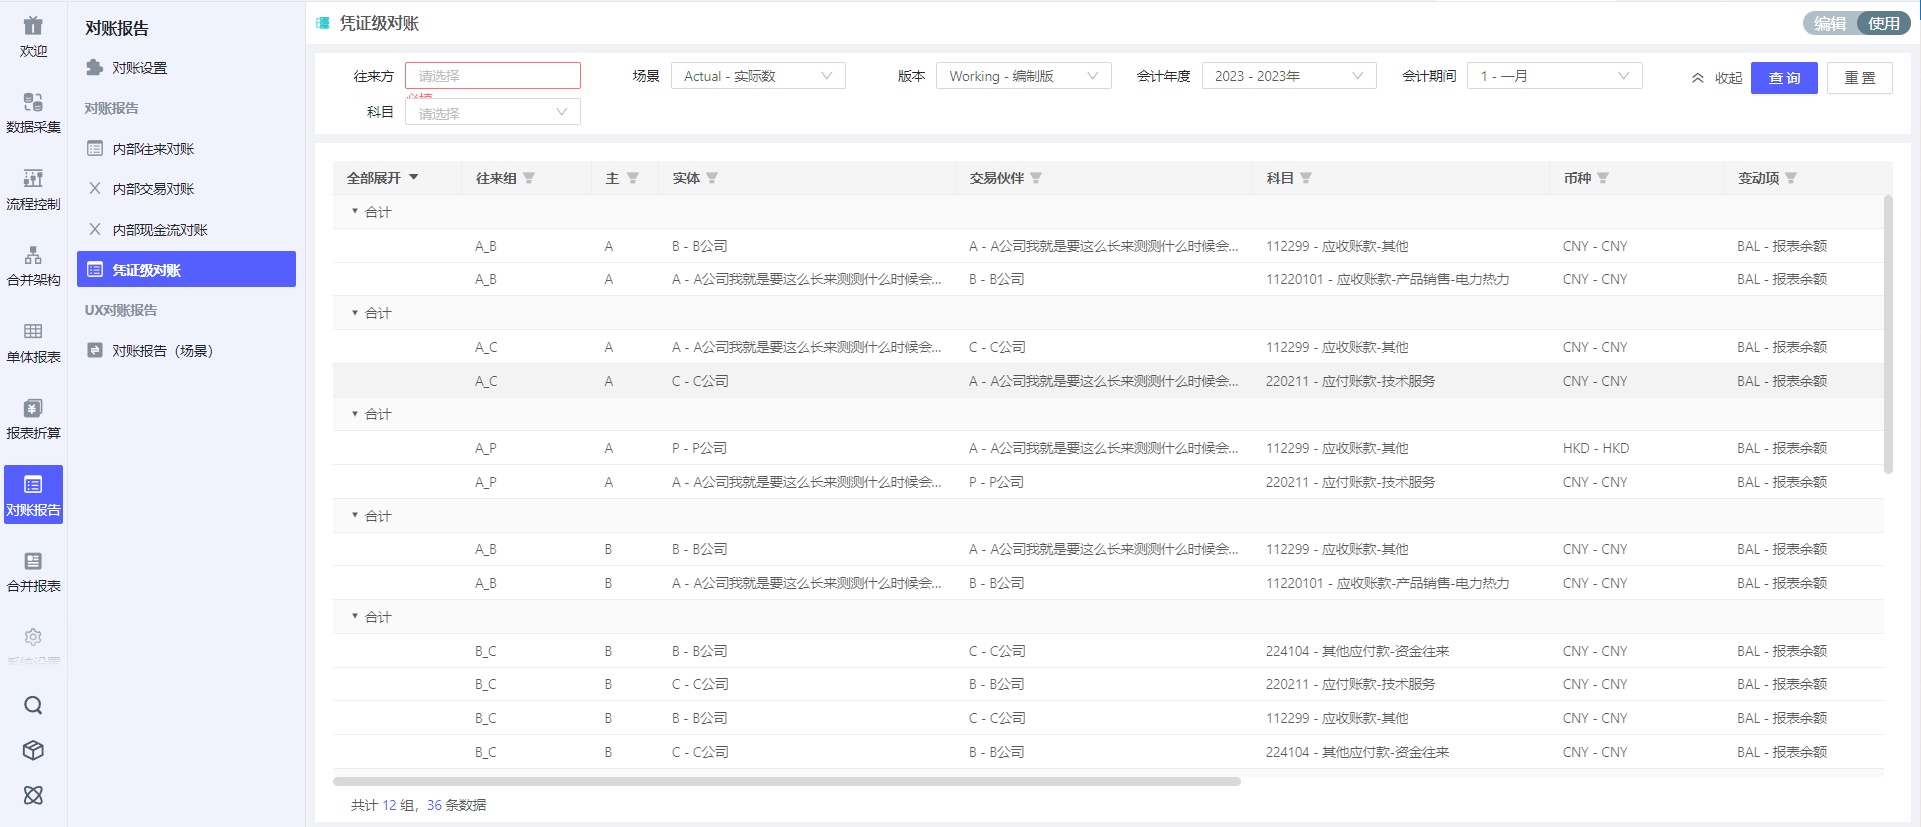This screenshot has height=827, width=1921.
Task: Switch mode toggle to 使用
Action: (1883, 23)
